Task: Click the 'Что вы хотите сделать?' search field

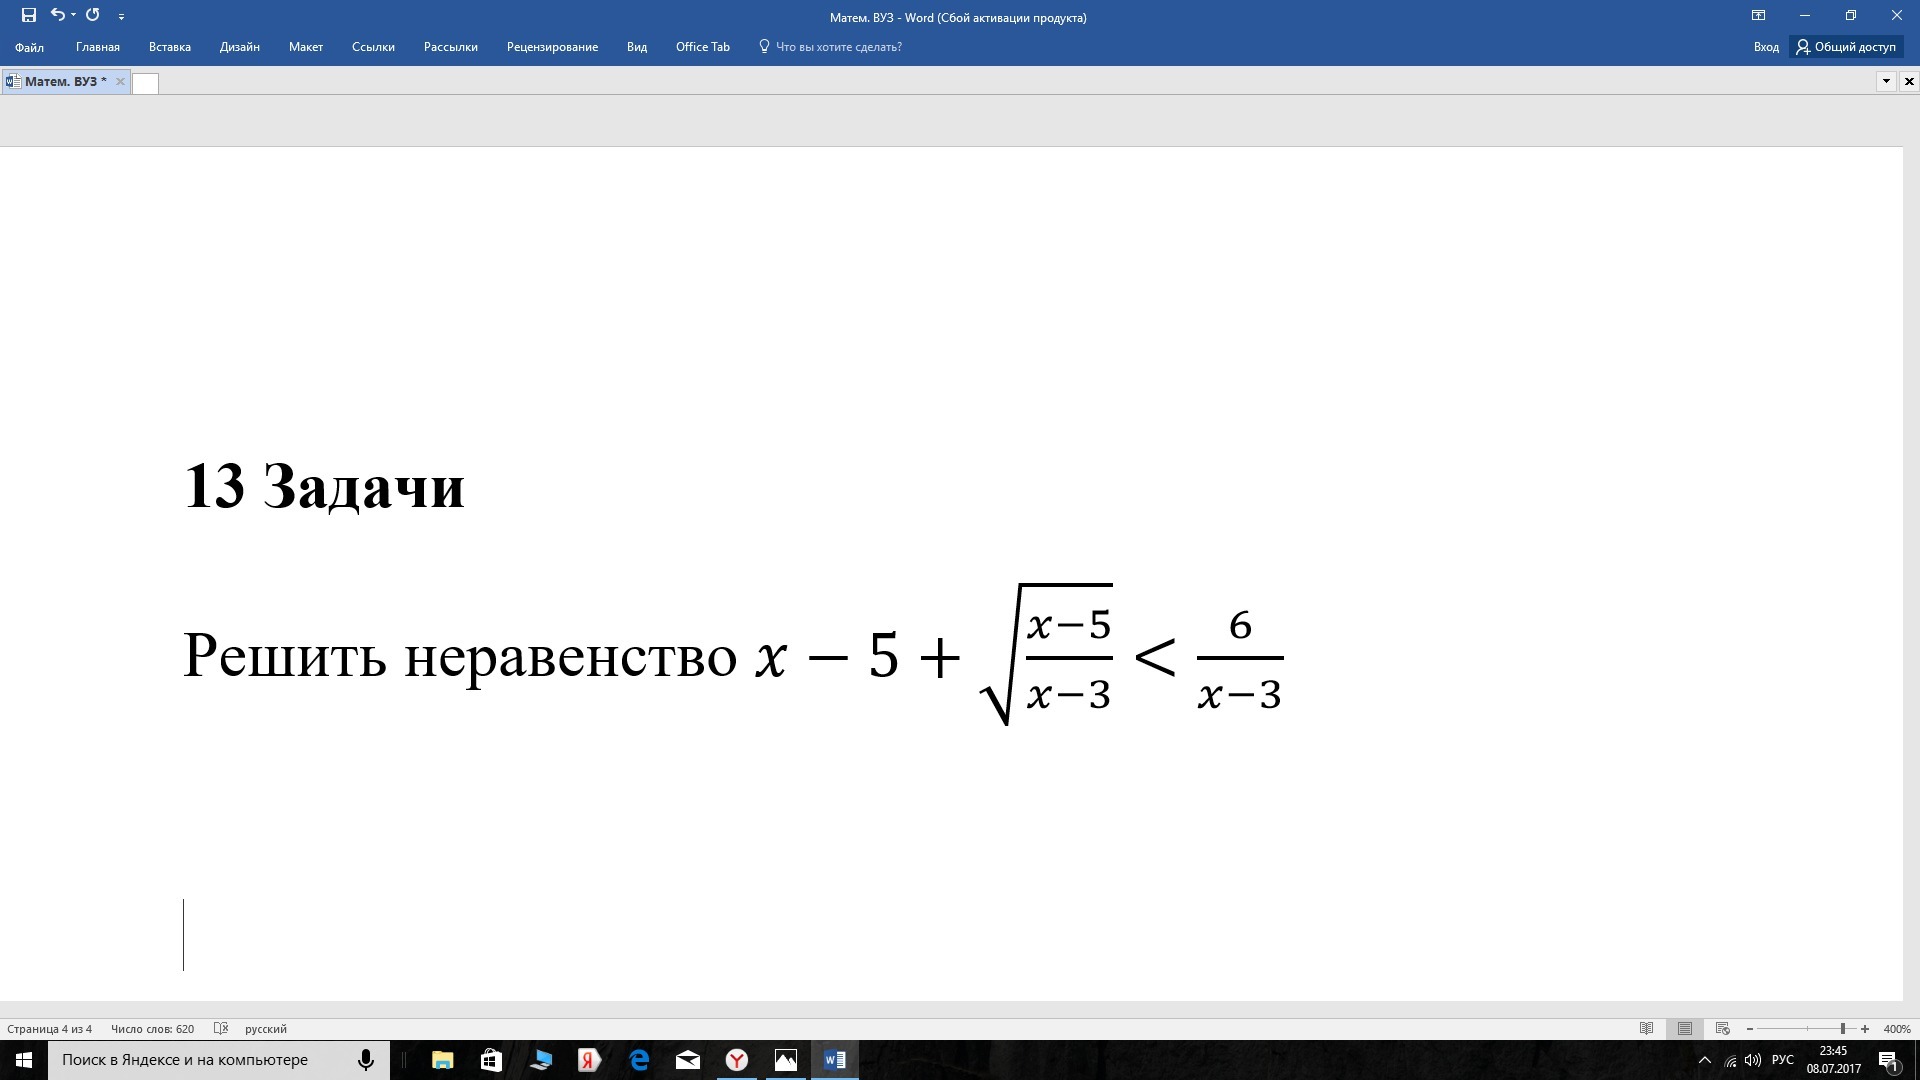Action: click(x=838, y=47)
